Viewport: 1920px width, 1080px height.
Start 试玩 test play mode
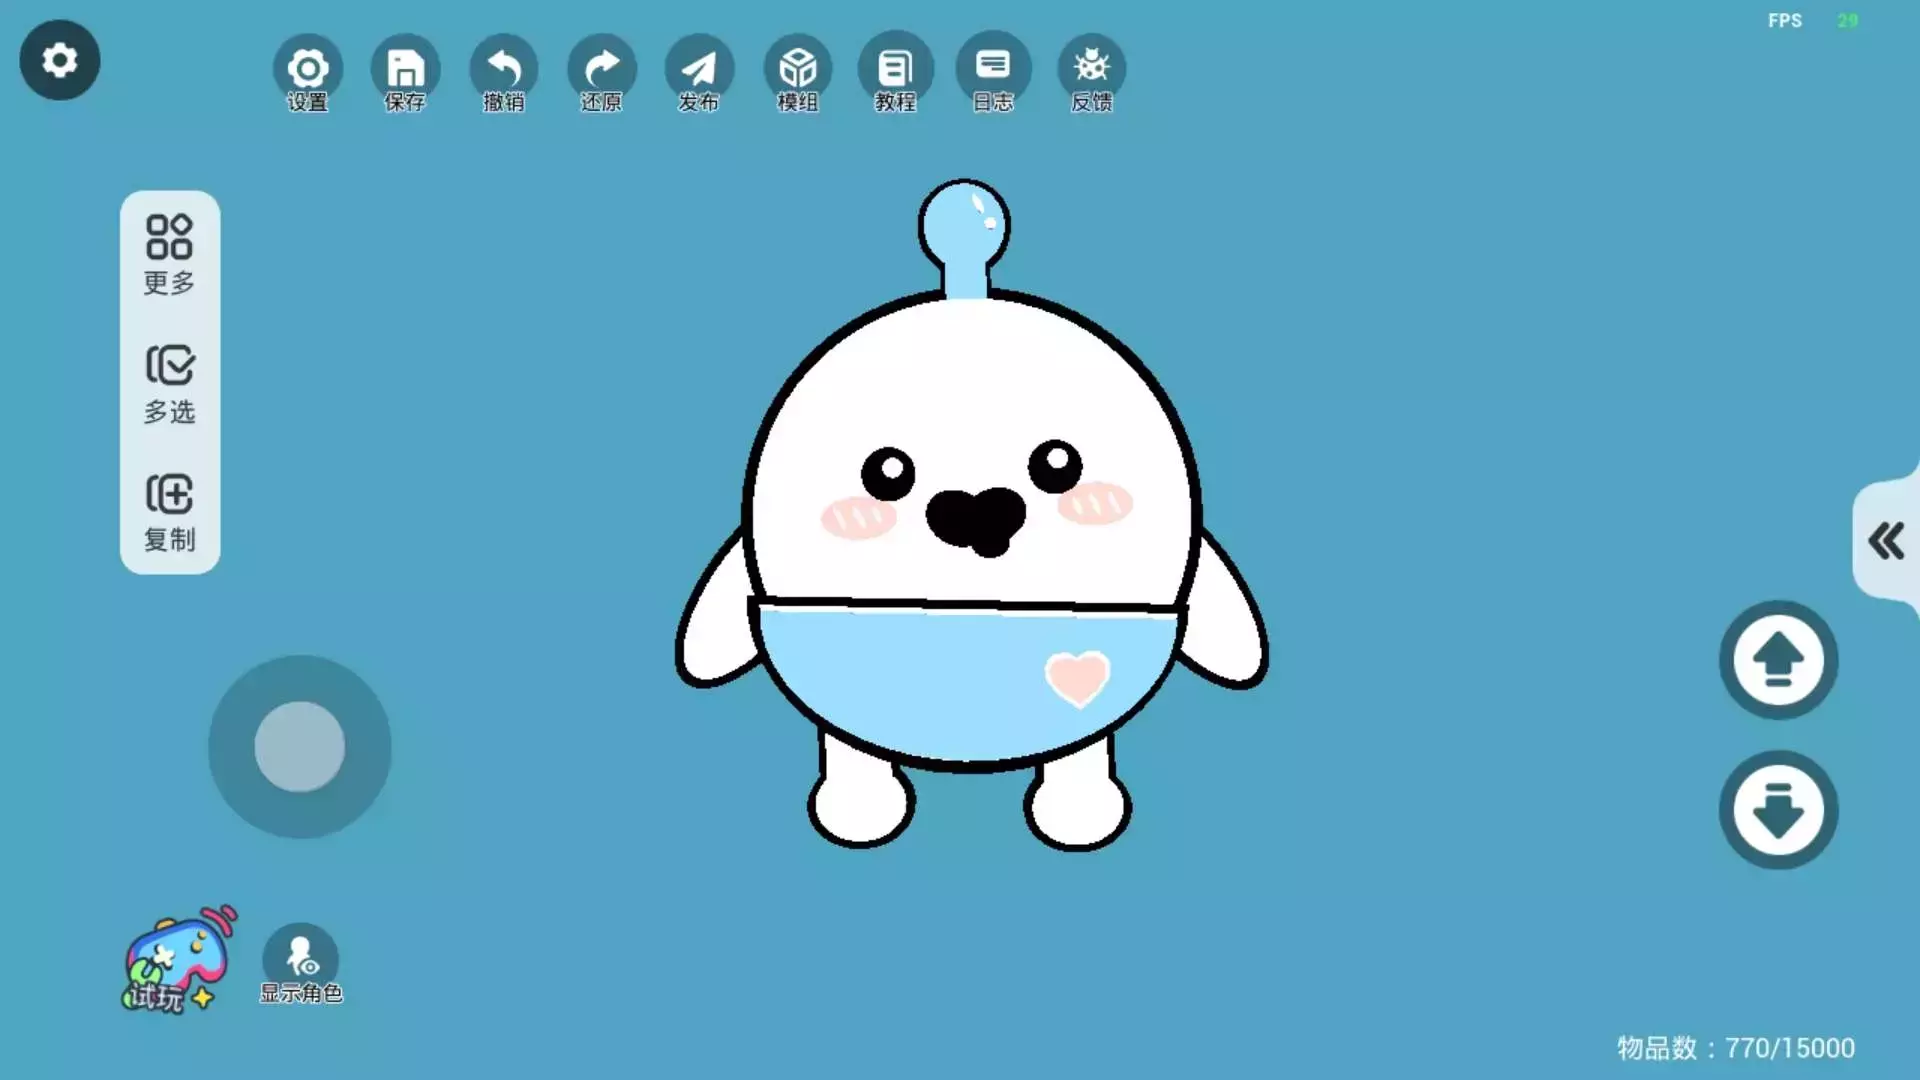[x=176, y=962]
